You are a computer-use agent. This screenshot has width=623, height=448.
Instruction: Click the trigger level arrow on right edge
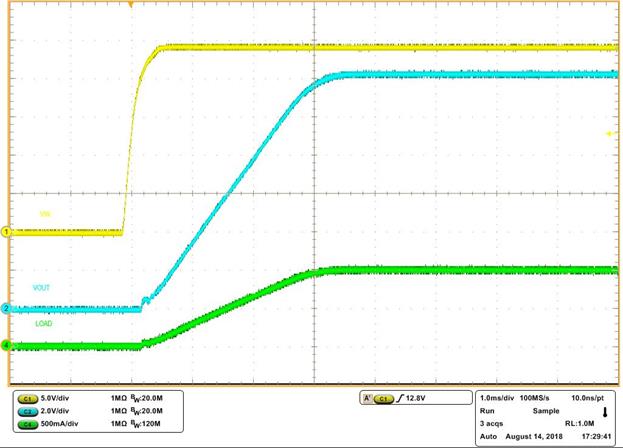(609, 133)
